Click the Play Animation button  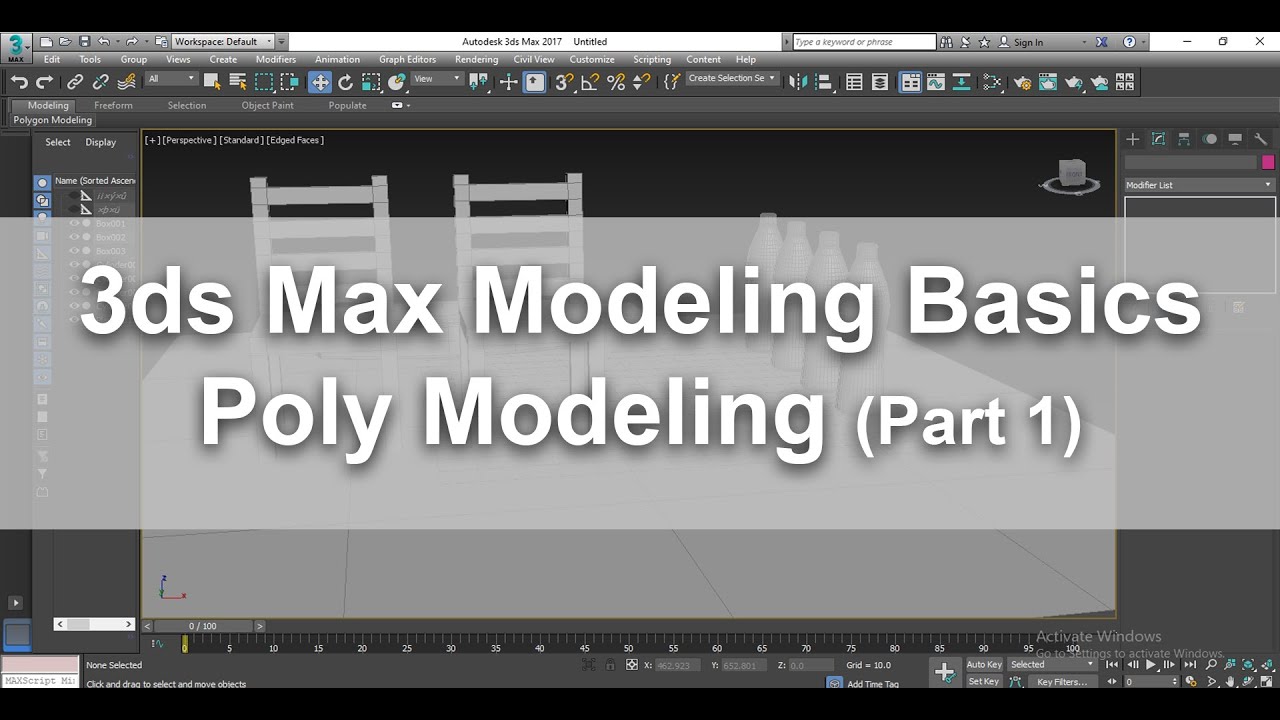tap(1151, 665)
